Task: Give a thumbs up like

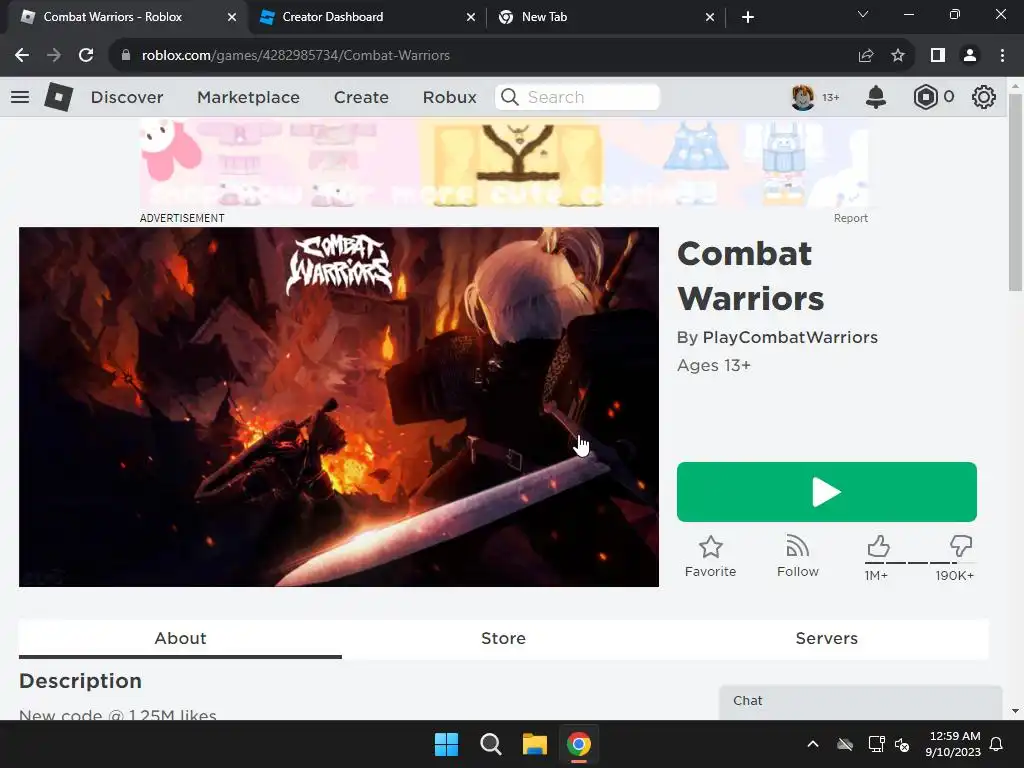Action: (x=878, y=546)
